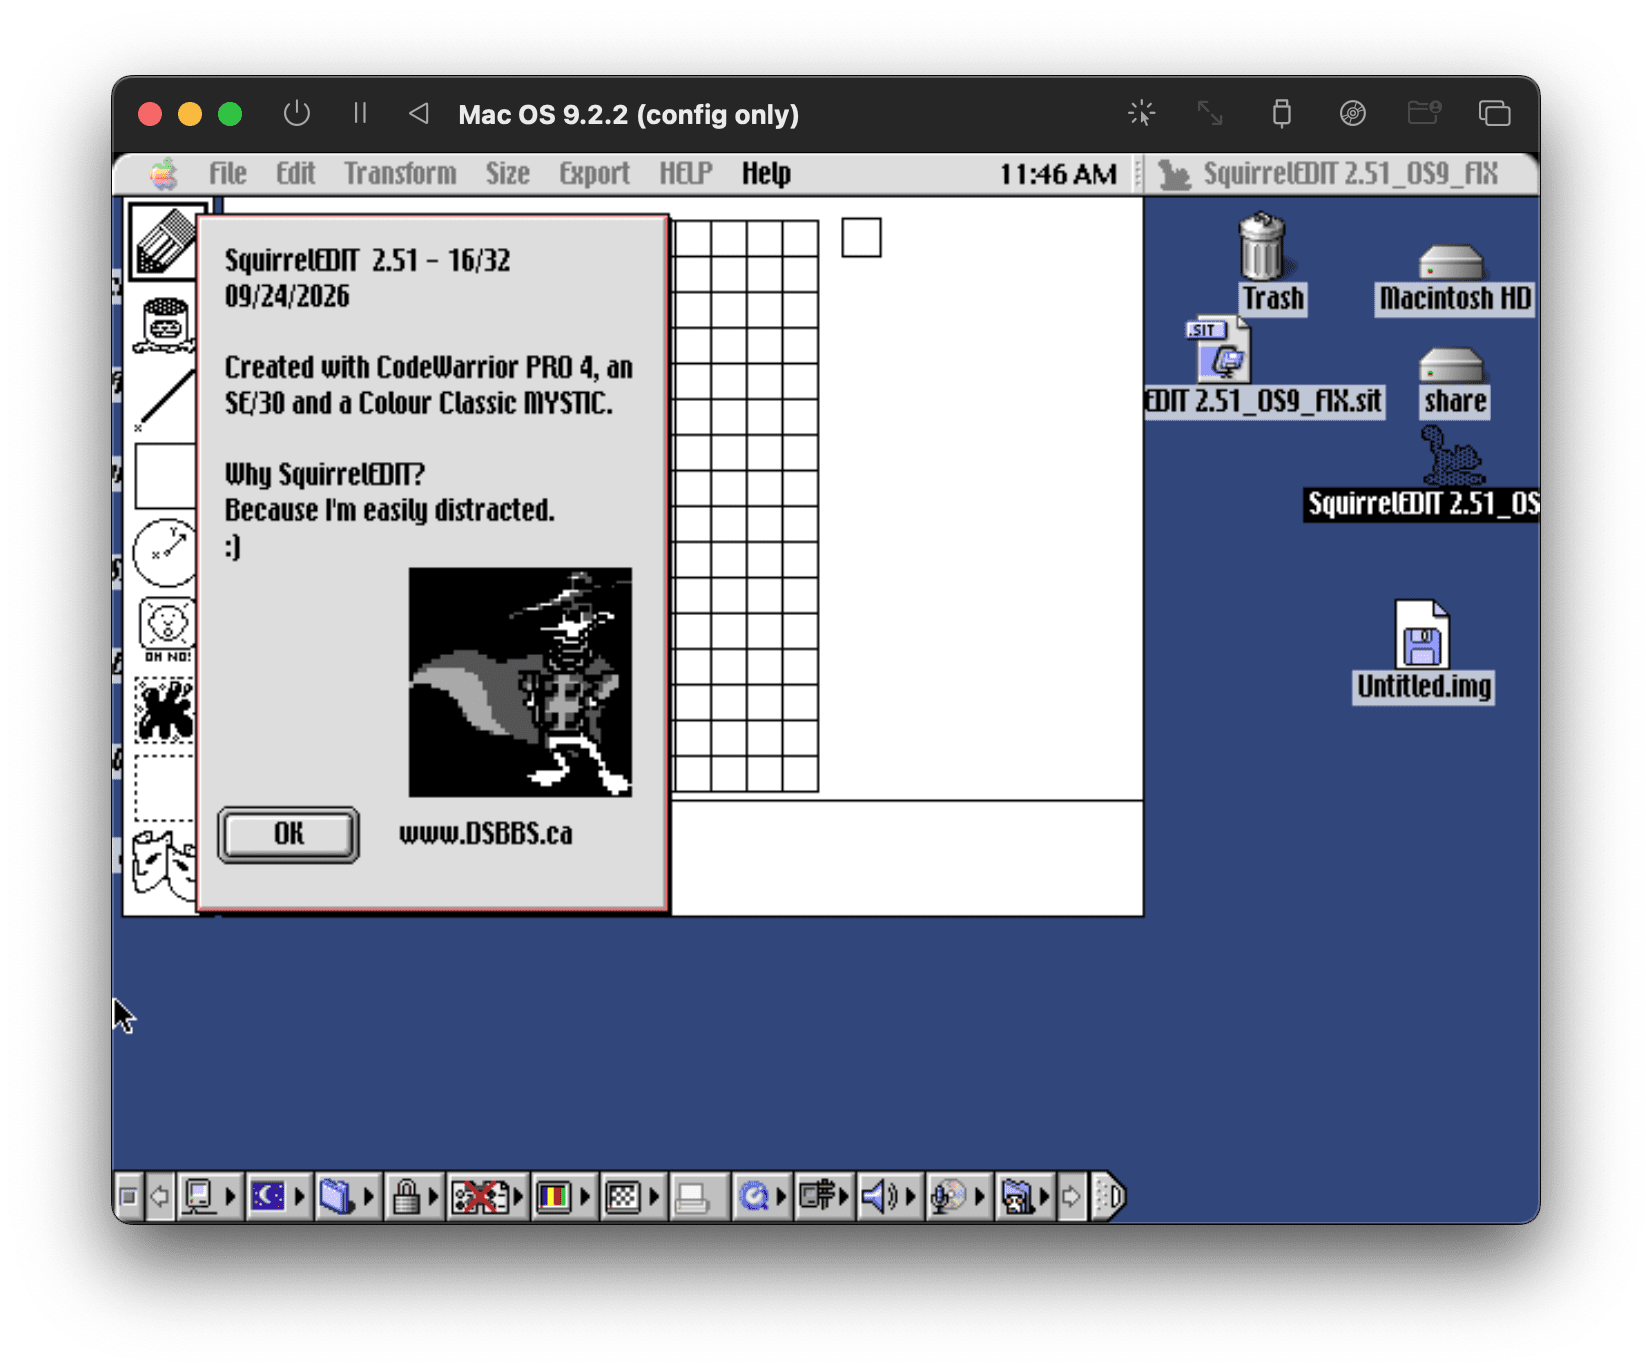1652x1372 pixels.
Task: Pause the virtual machine
Action: coord(360,114)
